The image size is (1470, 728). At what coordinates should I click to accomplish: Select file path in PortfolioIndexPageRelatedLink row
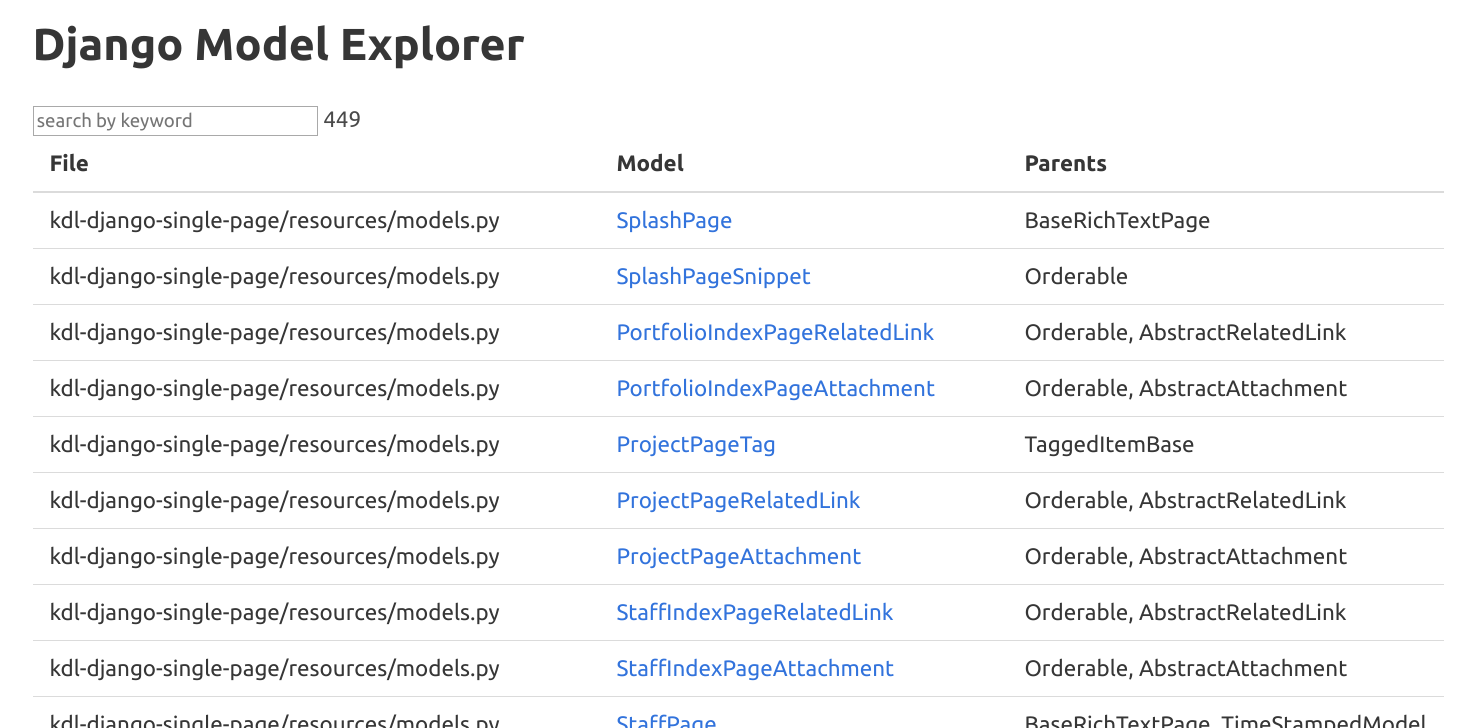click(x=274, y=333)
